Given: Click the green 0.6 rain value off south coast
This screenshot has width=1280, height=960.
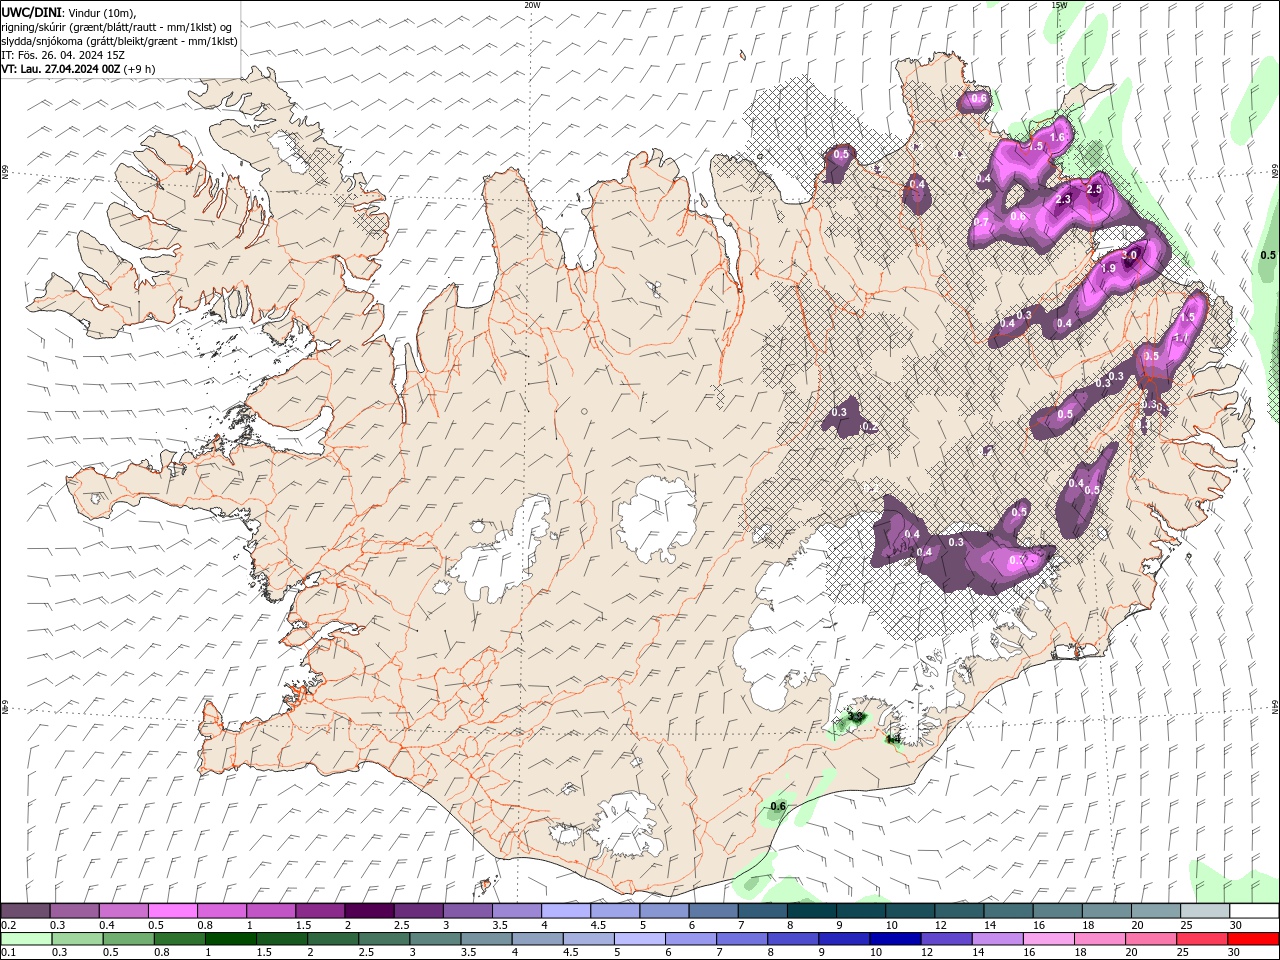Looking at the screenshot, I should (778, 806).
